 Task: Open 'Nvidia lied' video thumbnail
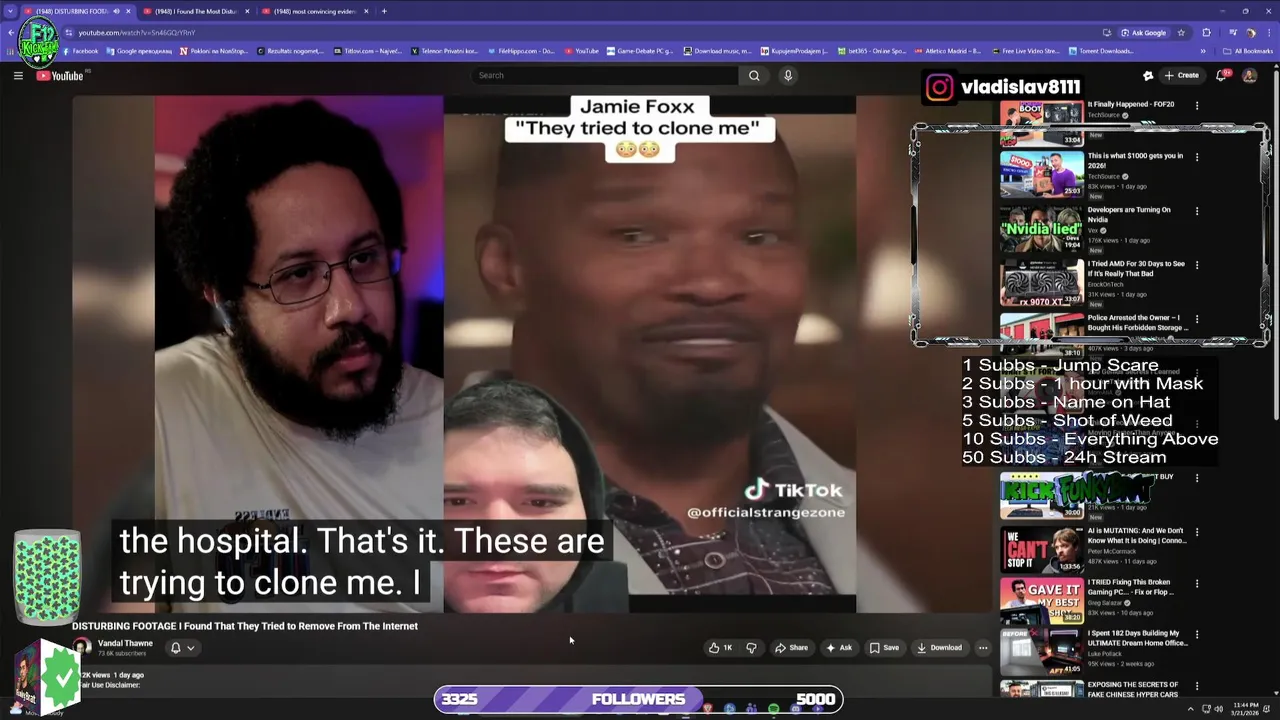[1041, 228]
